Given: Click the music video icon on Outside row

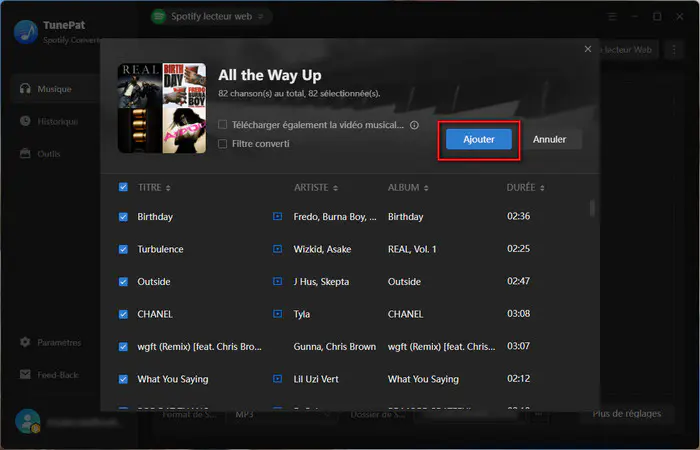Looking at the screenshot, I should click(277, 281).
